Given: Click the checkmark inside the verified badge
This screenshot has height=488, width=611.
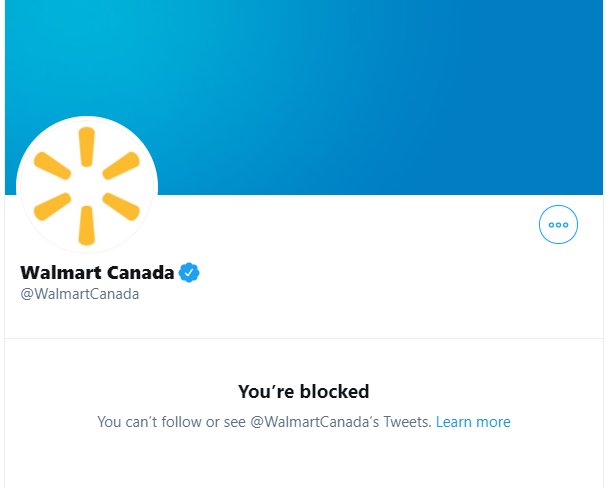Looking at the screenshot, I should [x=189, y=273].
